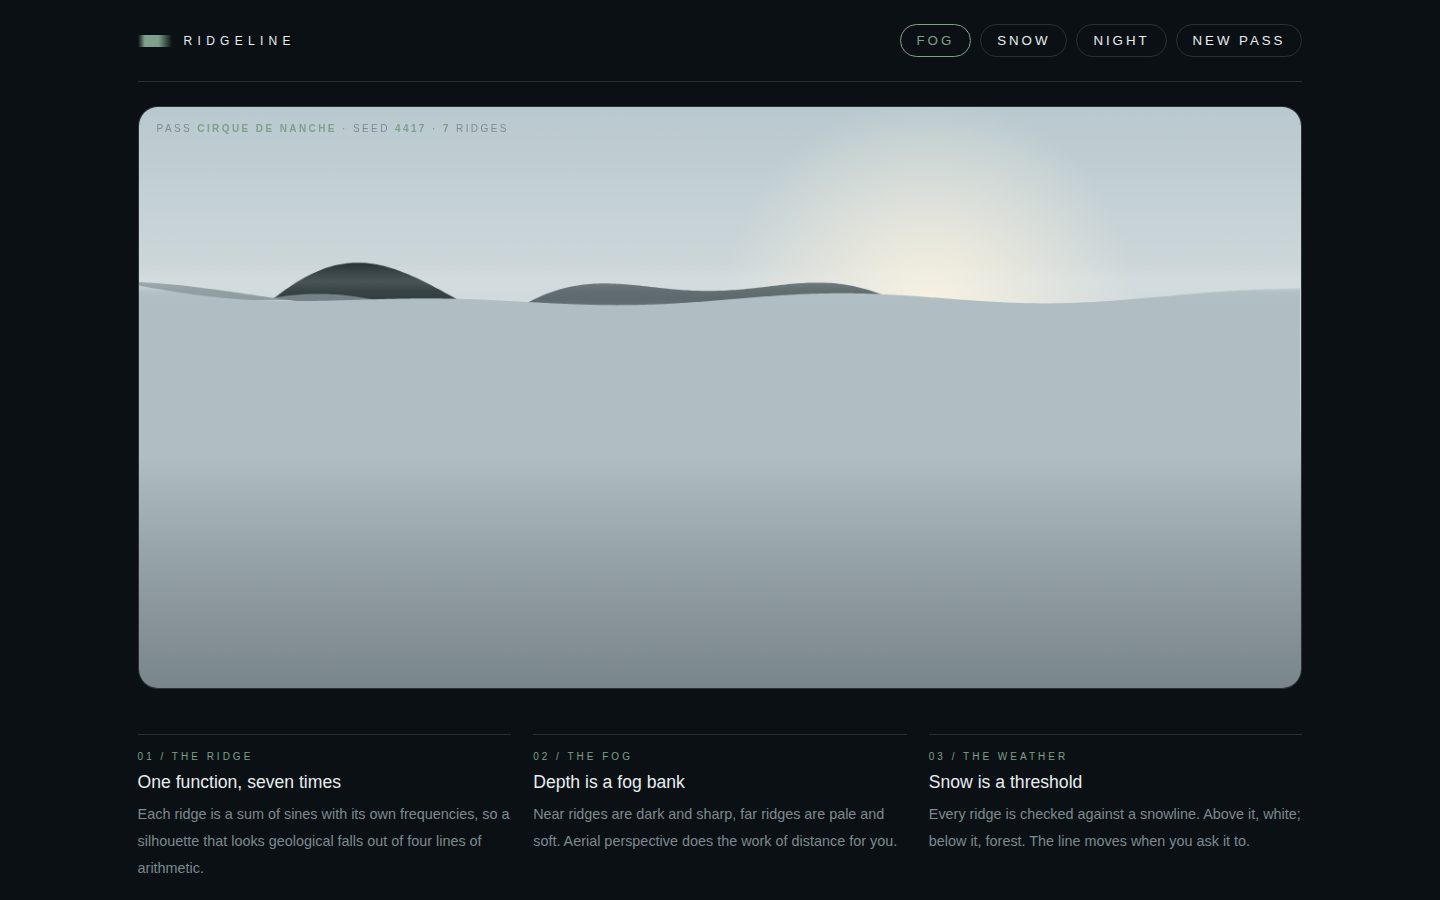Select the seed value 4417
Screen dimensions: 1440x900
pos(410,128)
